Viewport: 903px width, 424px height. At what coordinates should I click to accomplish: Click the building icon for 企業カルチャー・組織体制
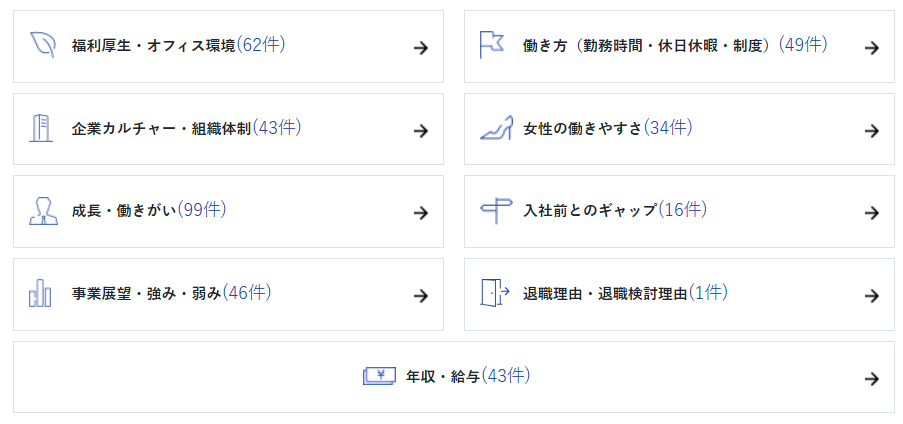pos(41,128)
